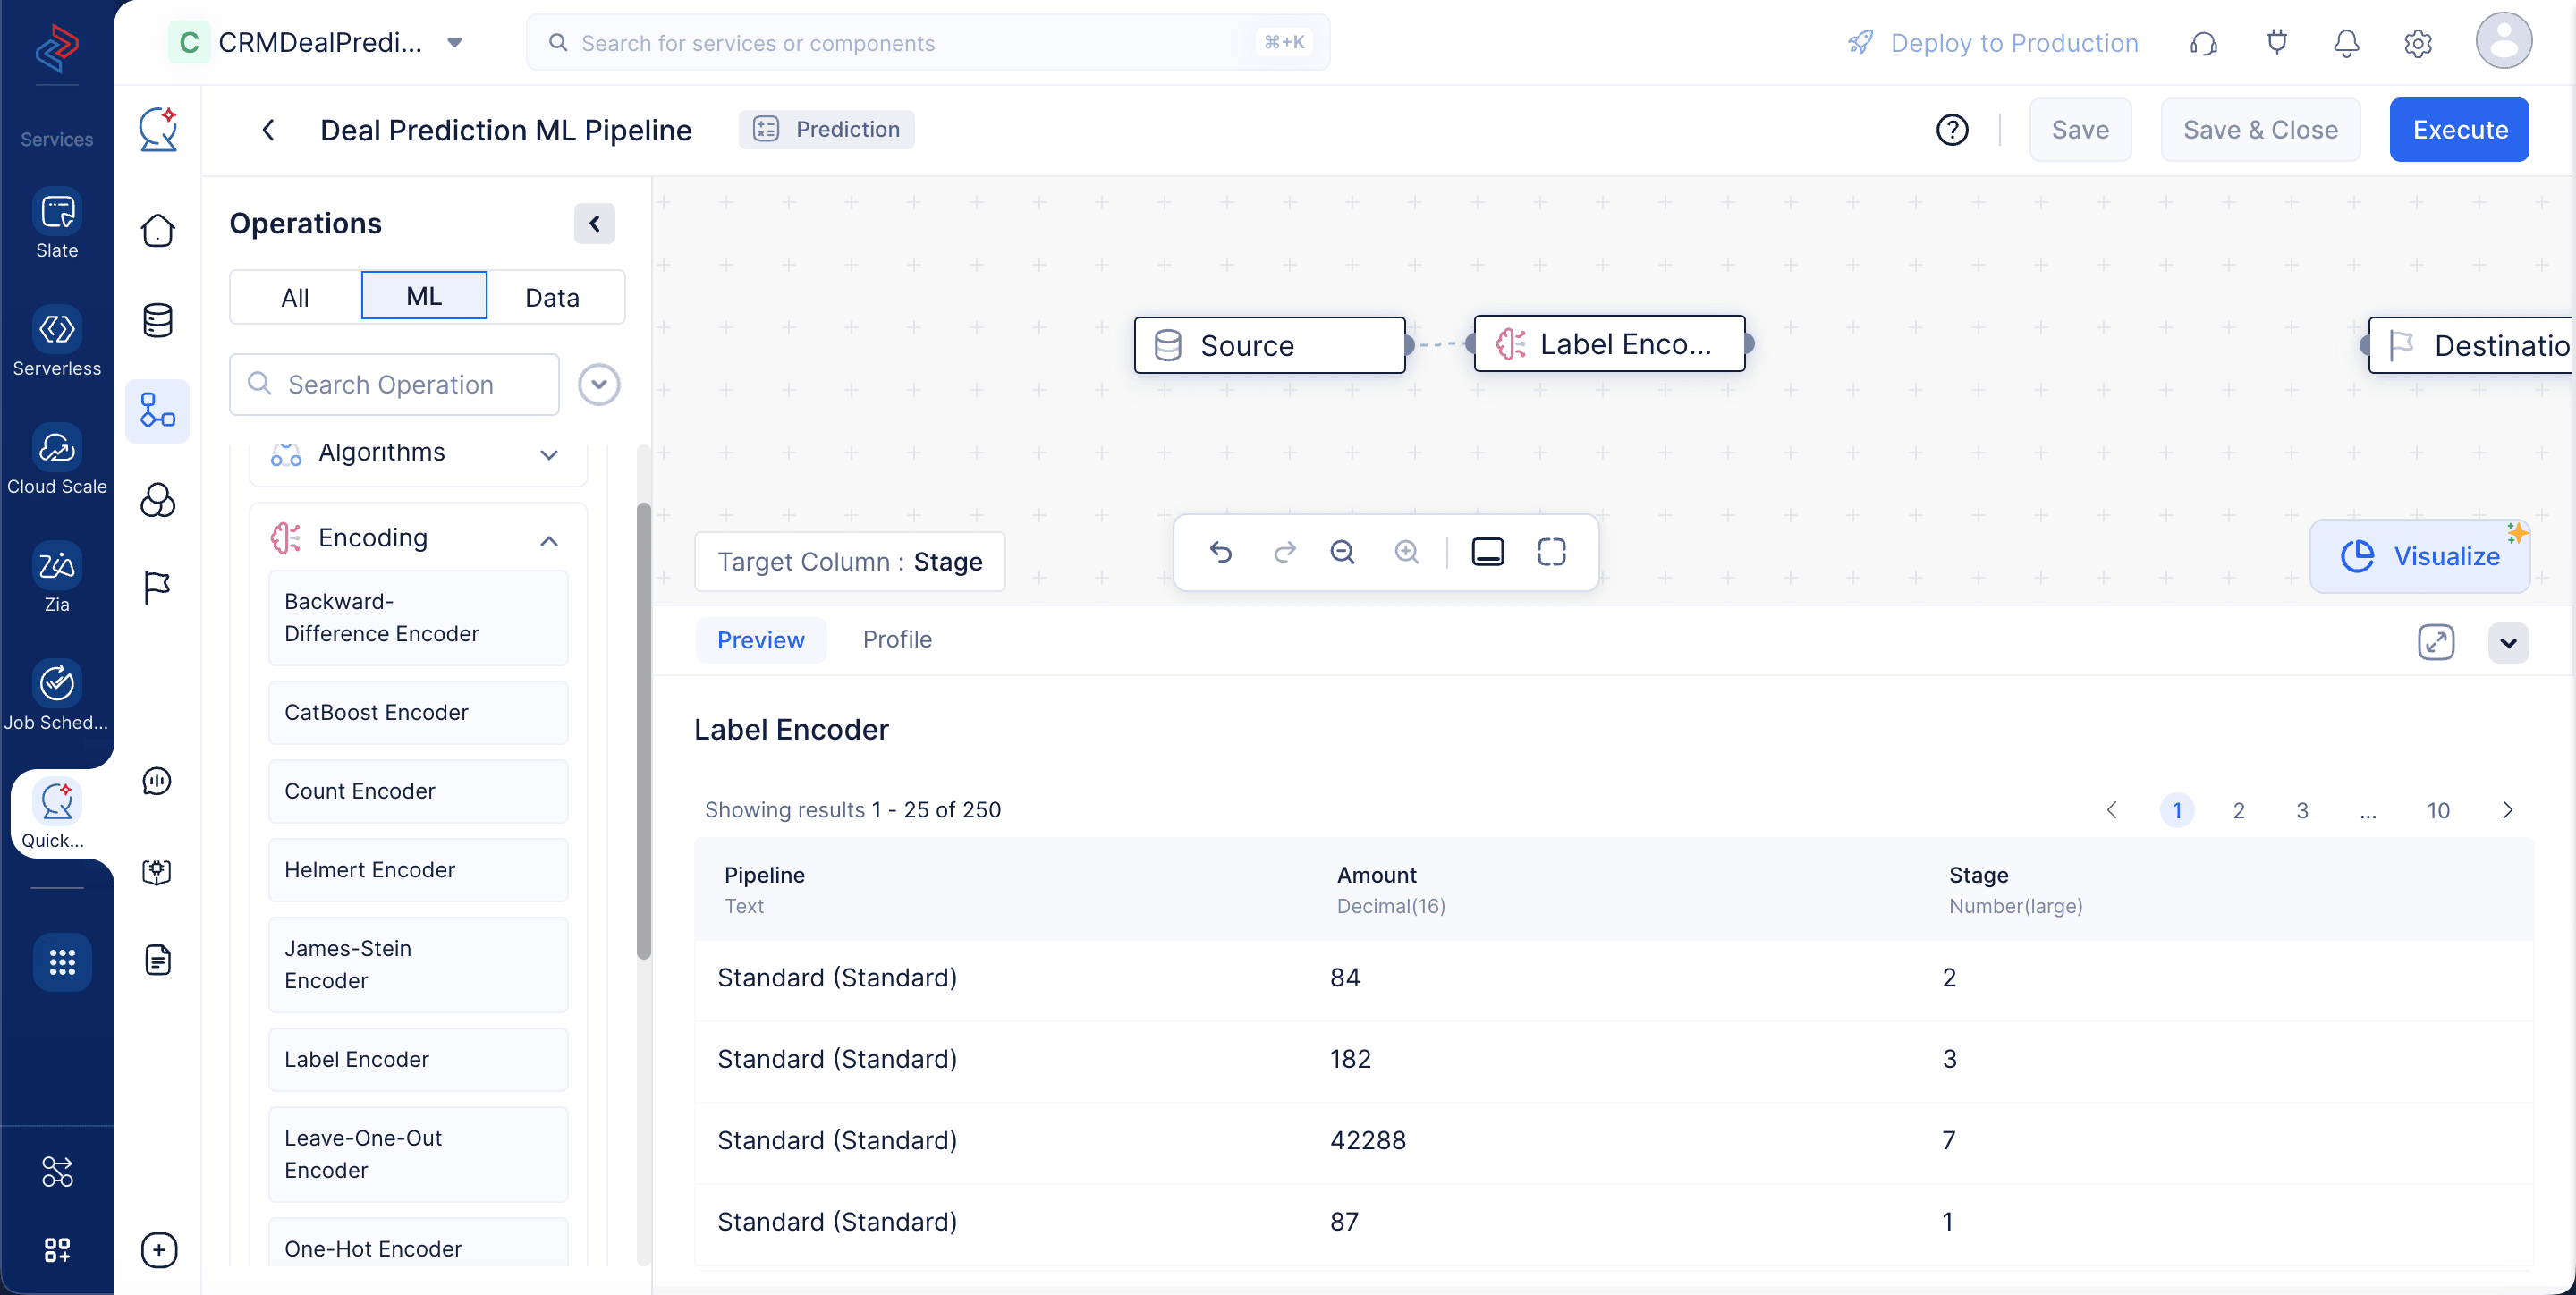This screenshot has height=1295, width=2576.
Task: Click the redo icon on canvas toolbar
Action: click(1284, 552)
